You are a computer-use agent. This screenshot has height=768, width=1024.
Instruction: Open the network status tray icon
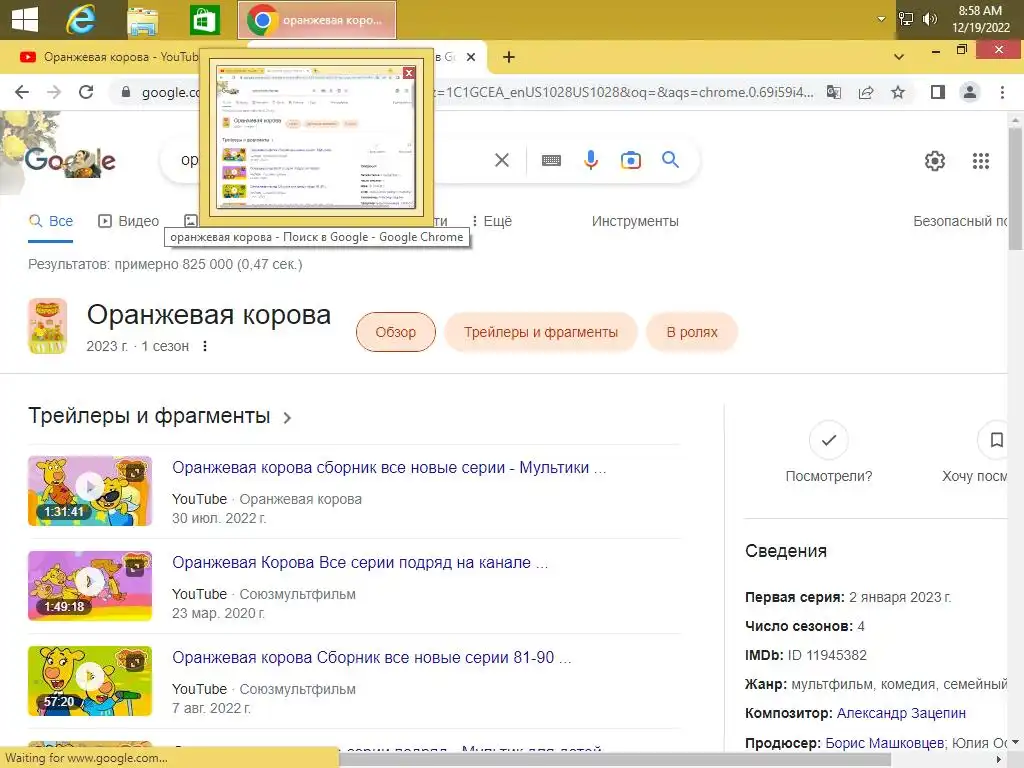click(x=906, y=19)
